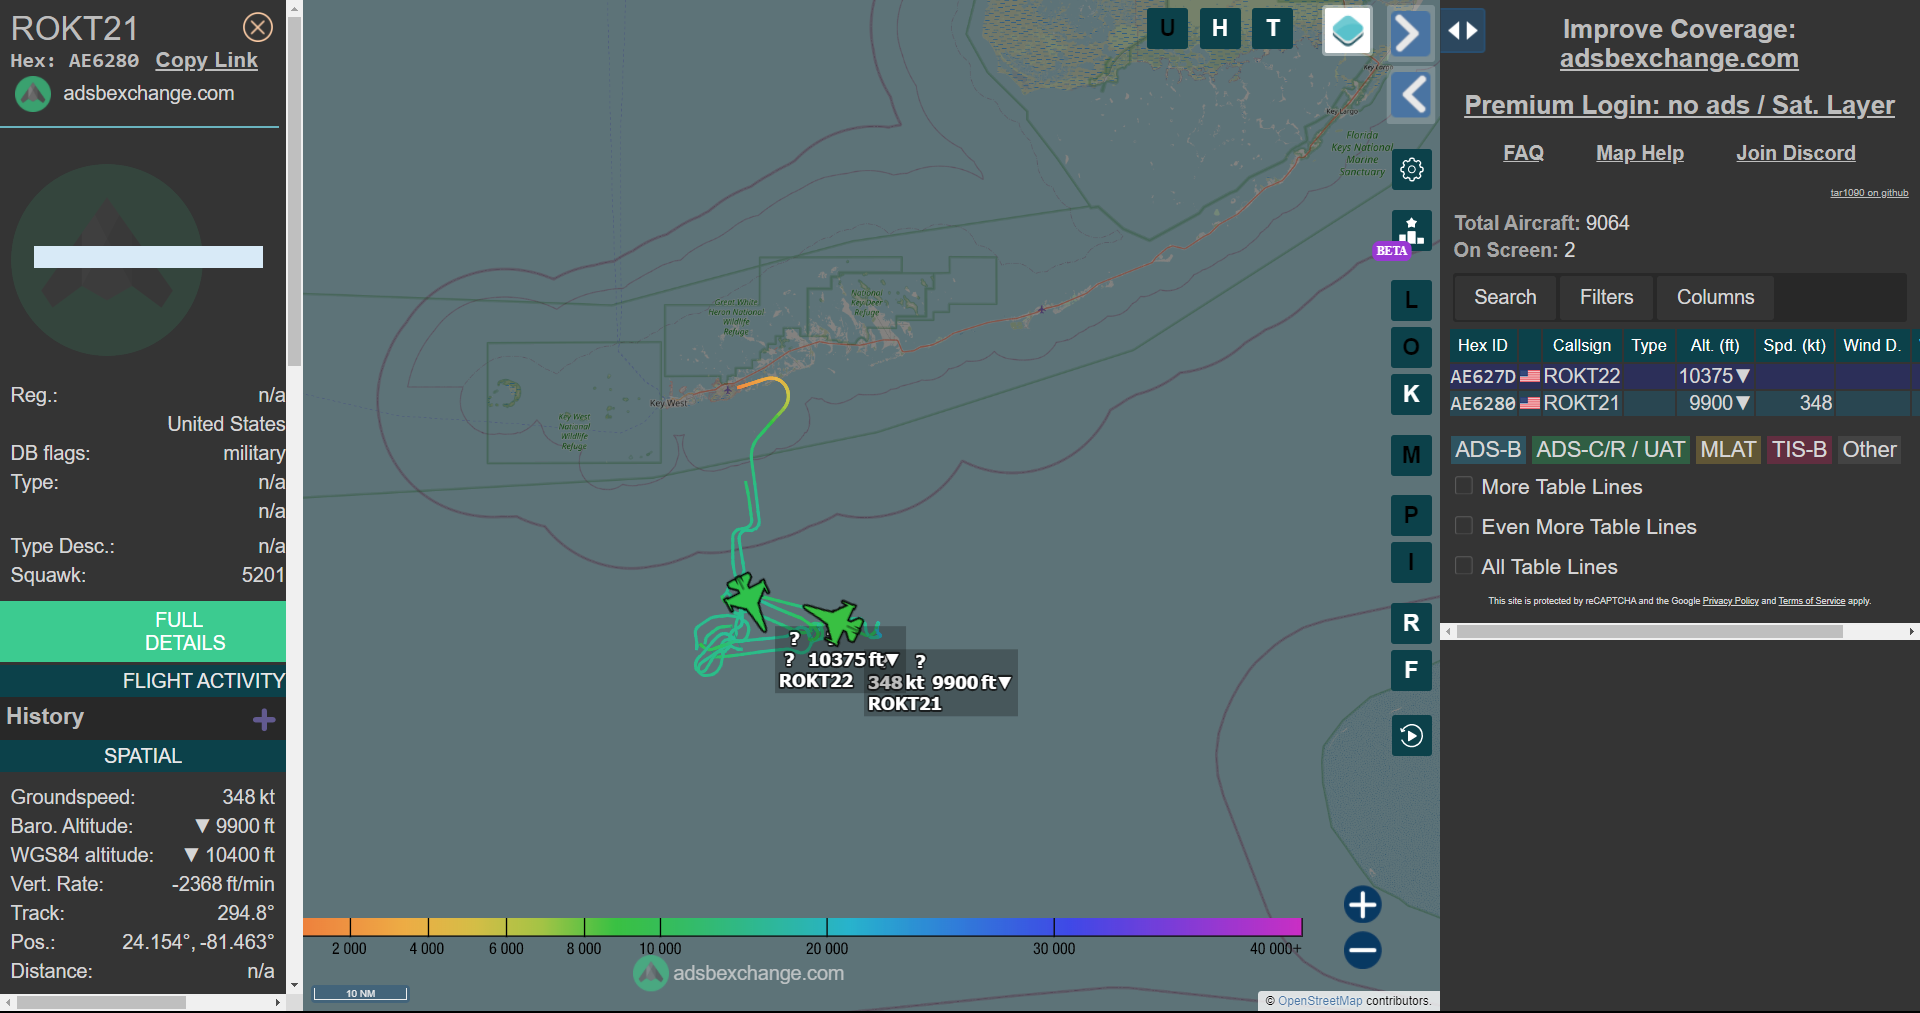Enable Even More Table Lines checkbox
The width and height of the screenshot is (1920, 1013).
(1464, 526)
